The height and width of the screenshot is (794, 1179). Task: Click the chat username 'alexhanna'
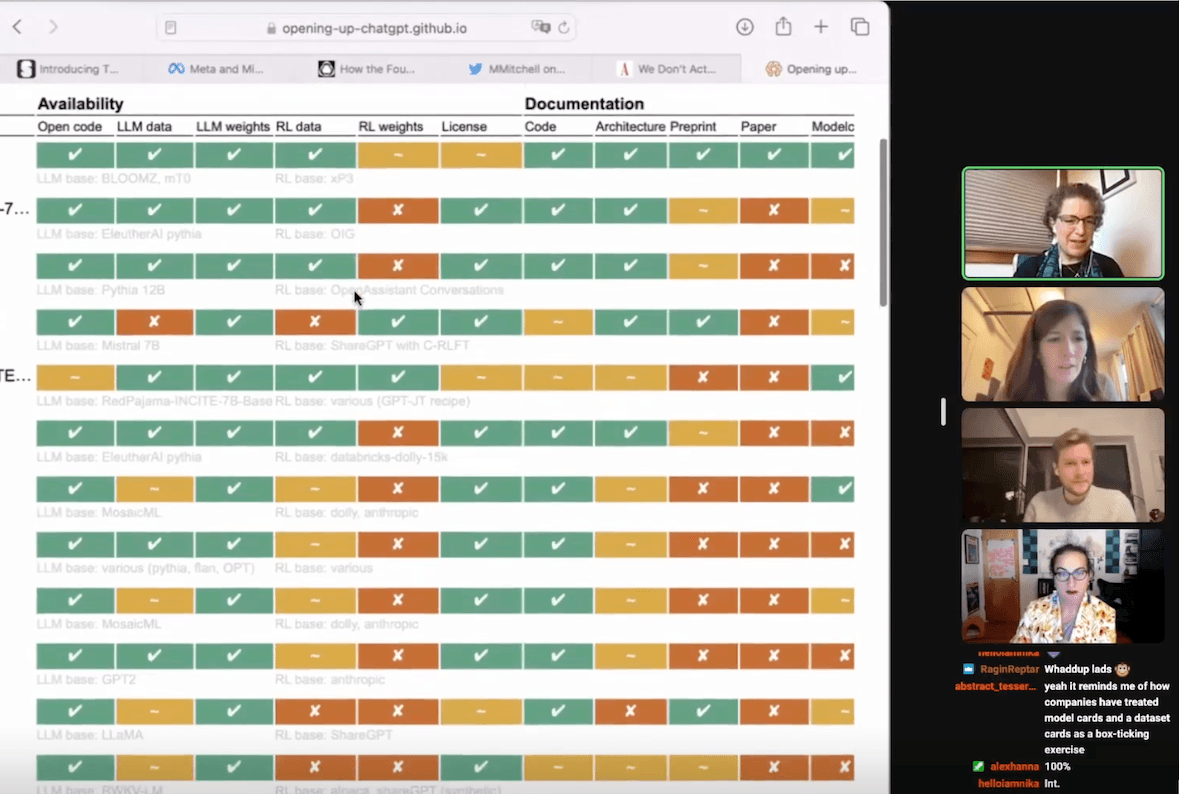pyautogui.click(x=1014, y=766)
